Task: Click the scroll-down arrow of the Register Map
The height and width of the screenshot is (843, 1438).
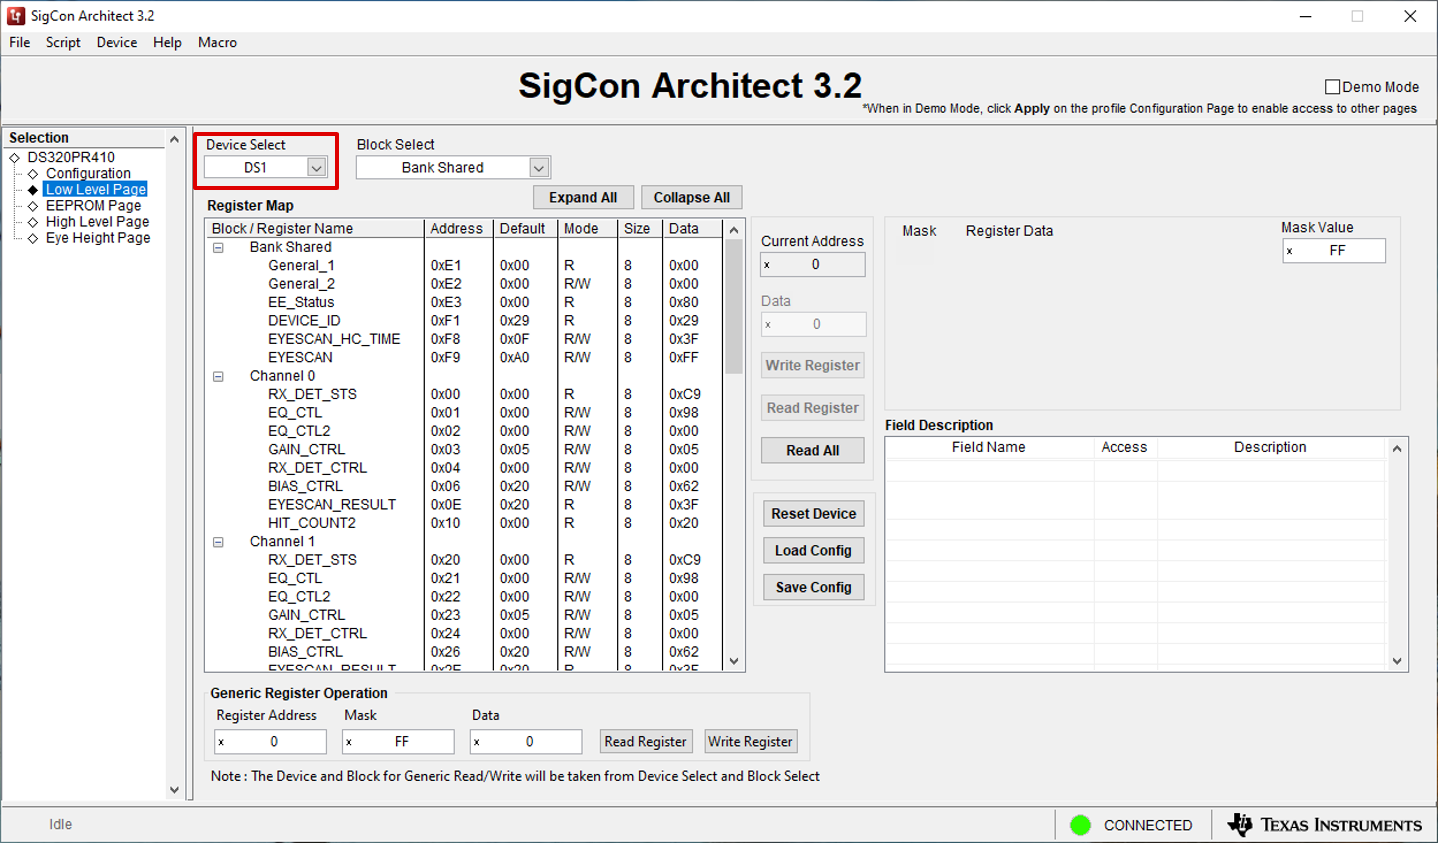Action: point(734,661)
